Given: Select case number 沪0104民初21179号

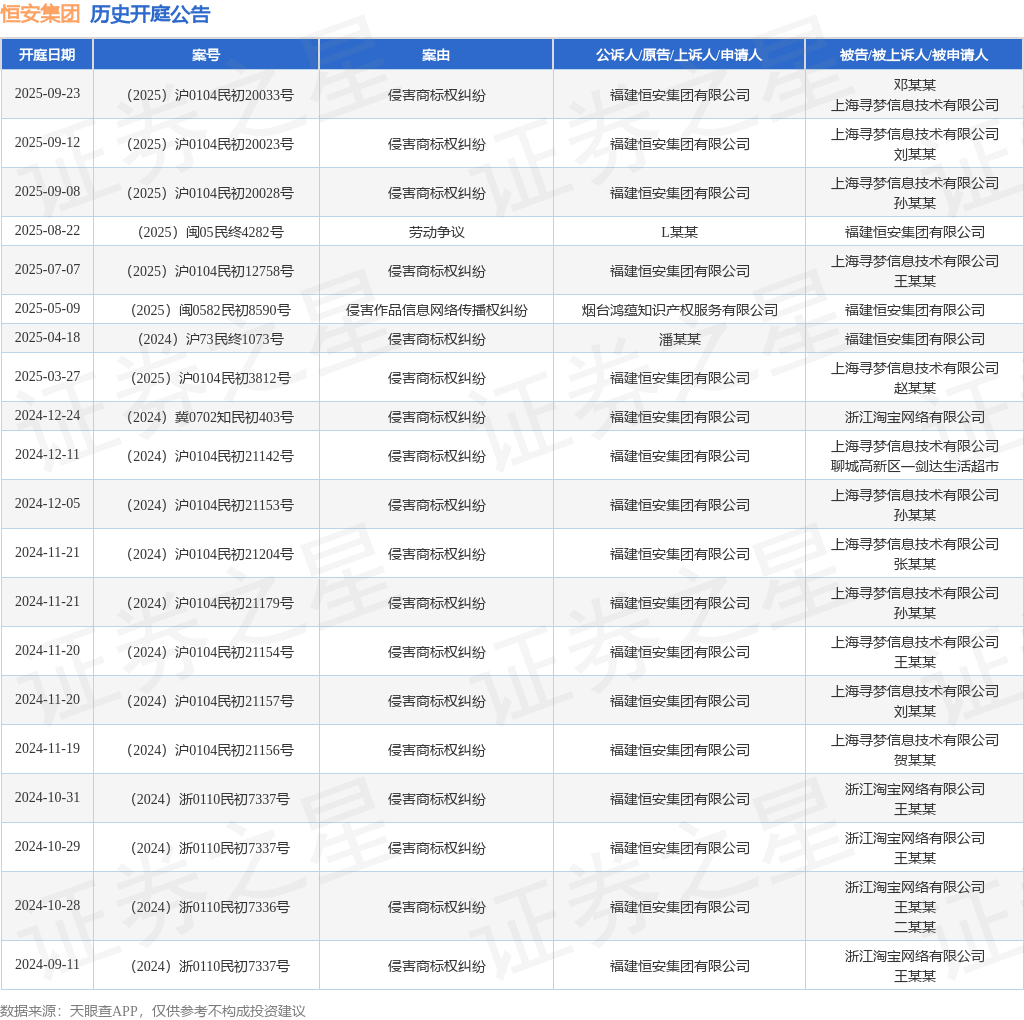Looking at the screenshot, I should 210,603.
